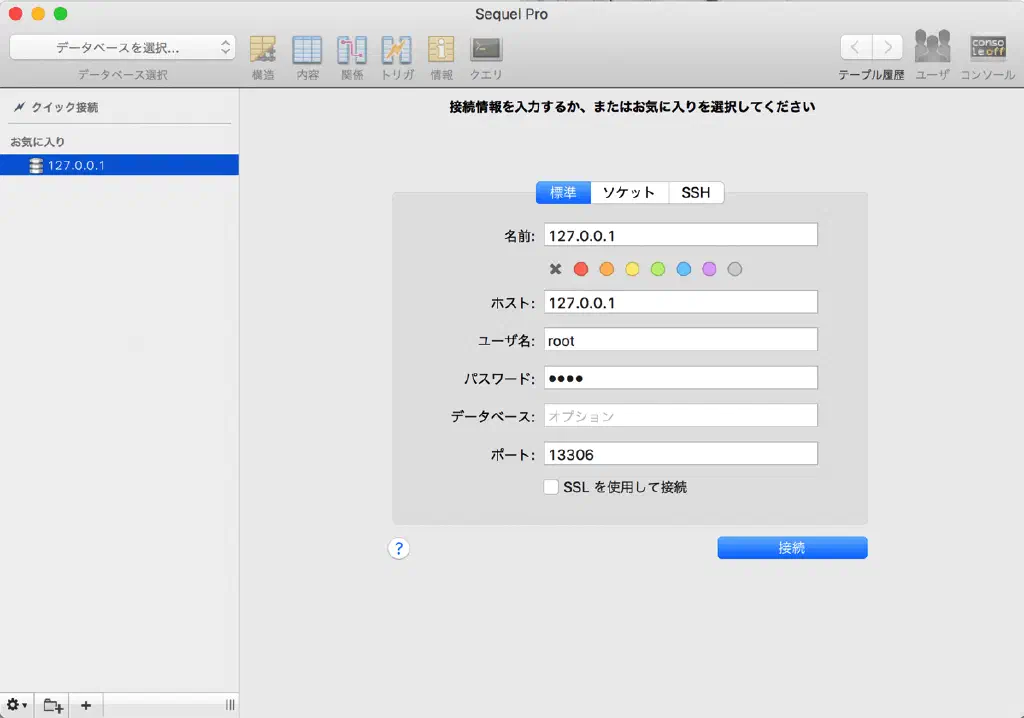This screenshot has height=718, width=1024.
Task: Show the Console (コンソール) icon
Action: point(988,48)
